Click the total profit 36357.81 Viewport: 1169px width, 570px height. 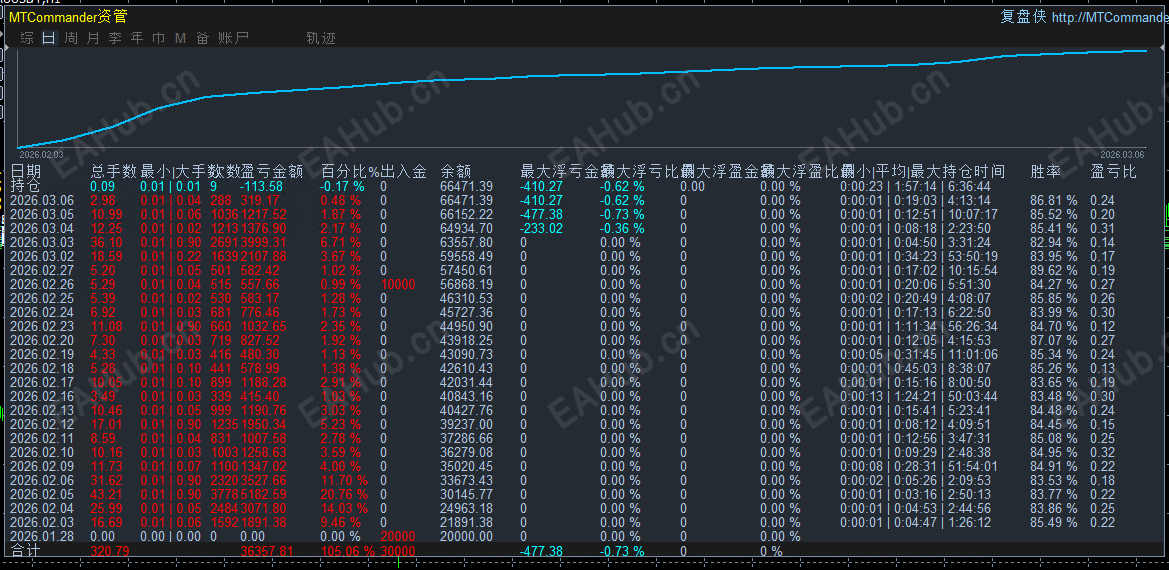coord(267,551)
